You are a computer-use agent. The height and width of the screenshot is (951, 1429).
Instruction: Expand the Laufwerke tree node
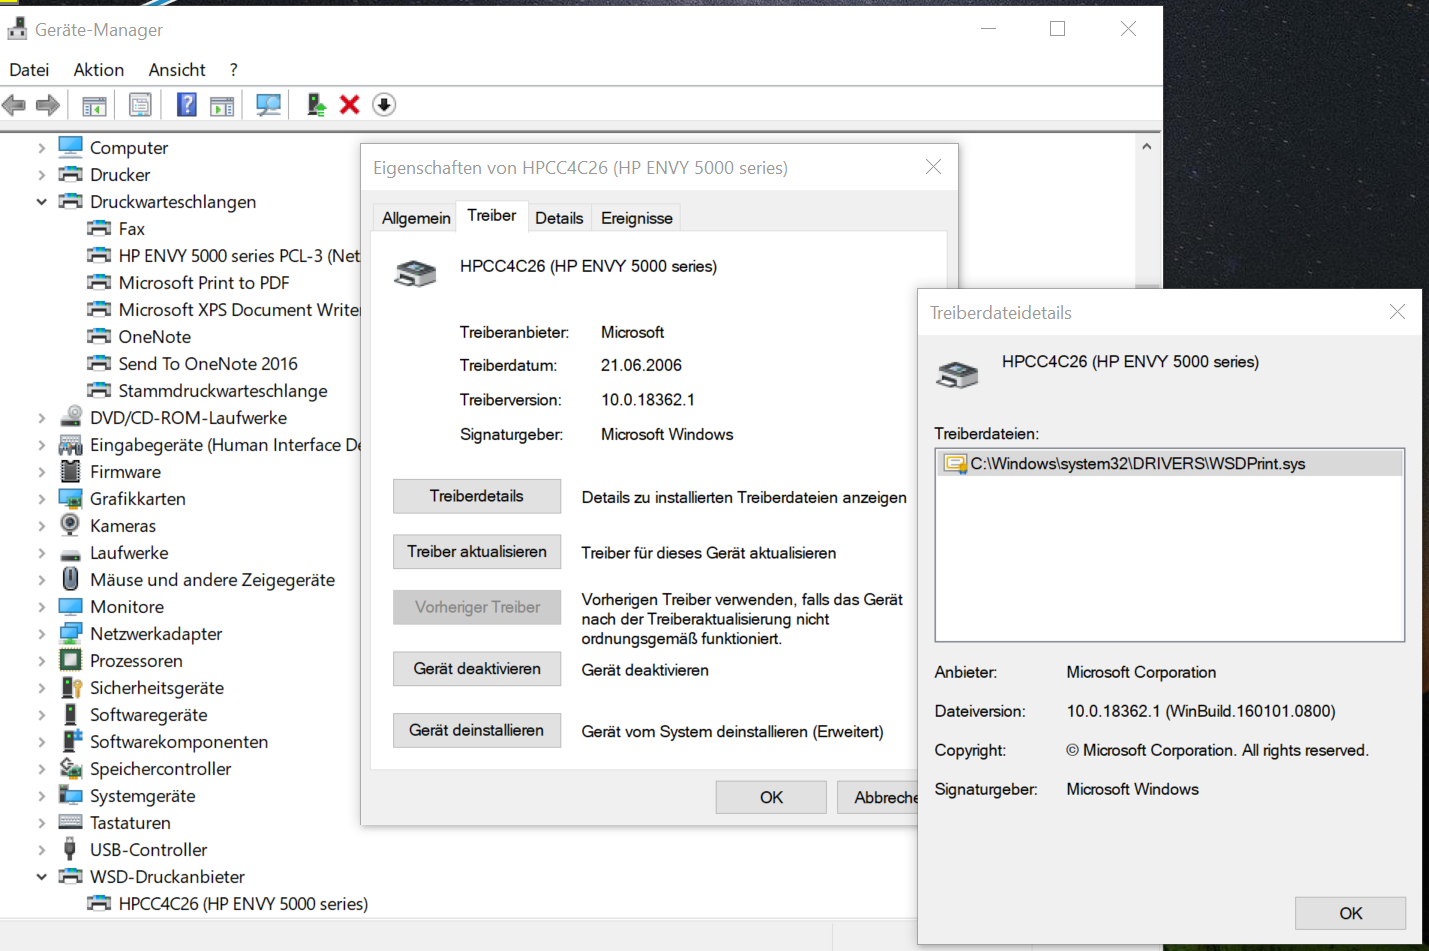click(41, 553)
